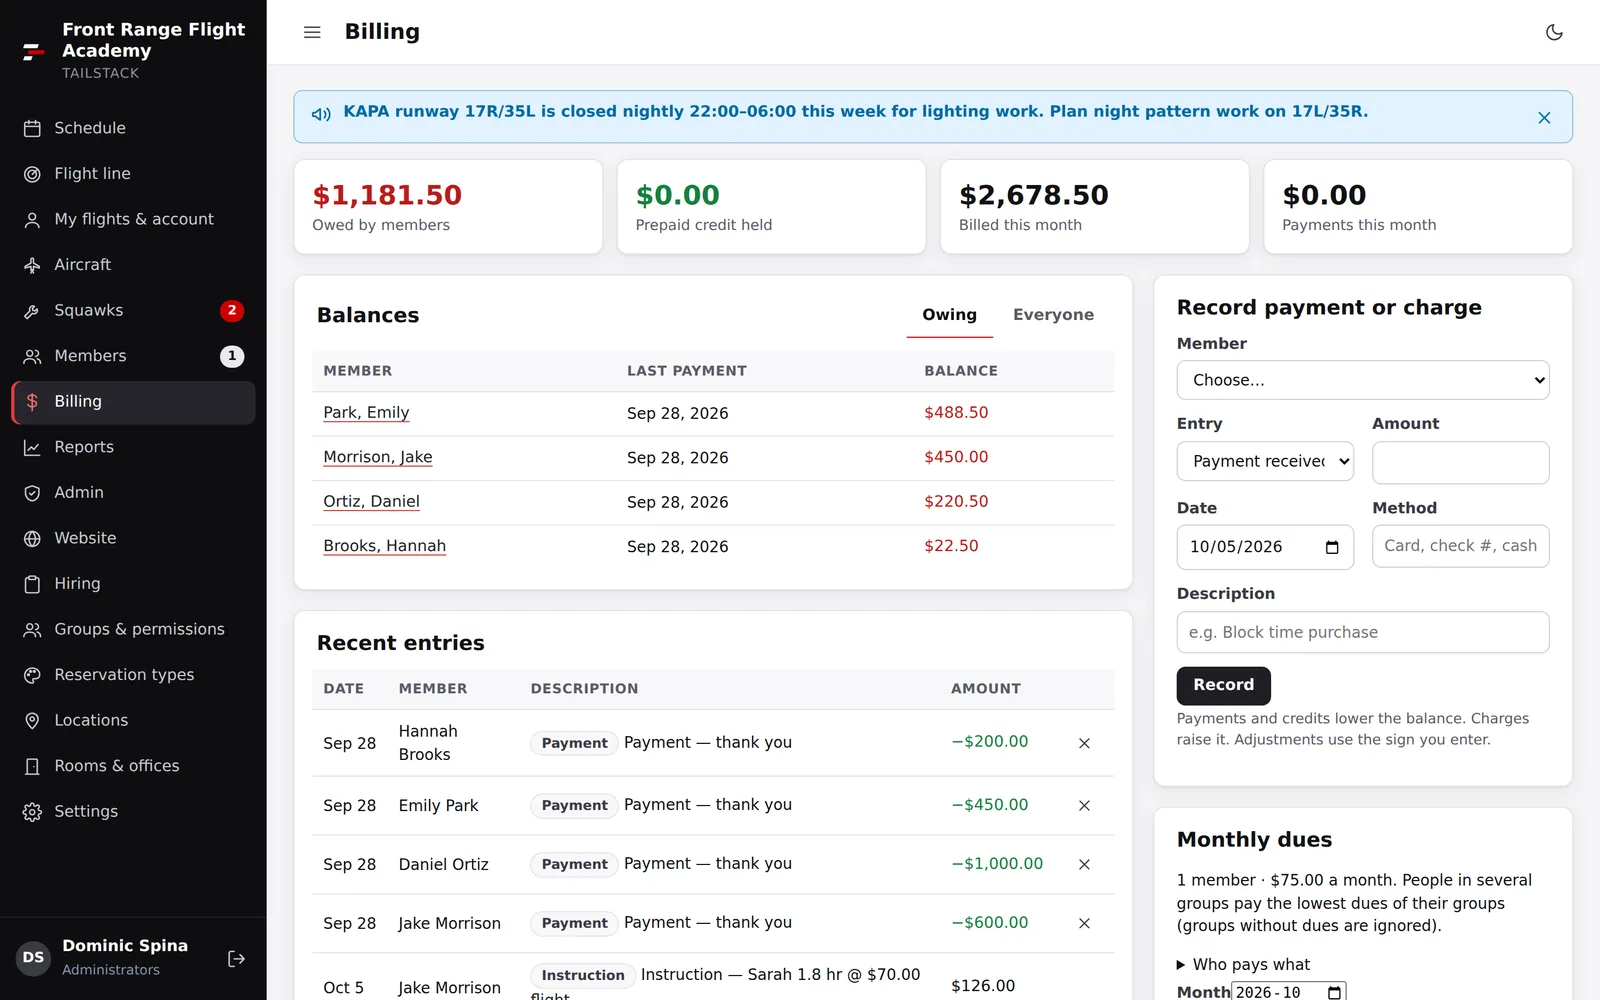Screen dimensions: 1600x1000
Task: Focus the Amount input field
Action: click(x=1460, y=462)
